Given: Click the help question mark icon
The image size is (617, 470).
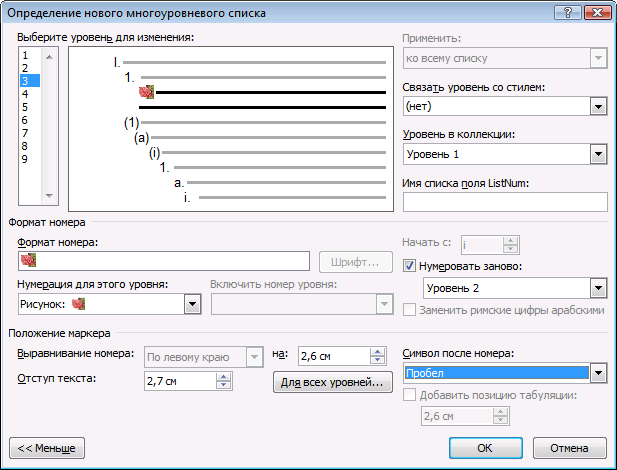Looking at the screenshot, I should [567, 13].
